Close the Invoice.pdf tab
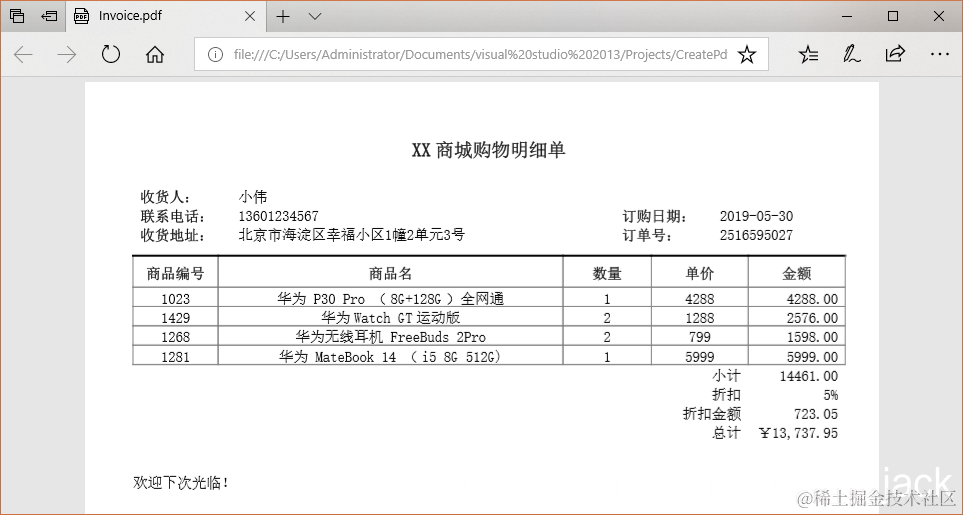 250,17
